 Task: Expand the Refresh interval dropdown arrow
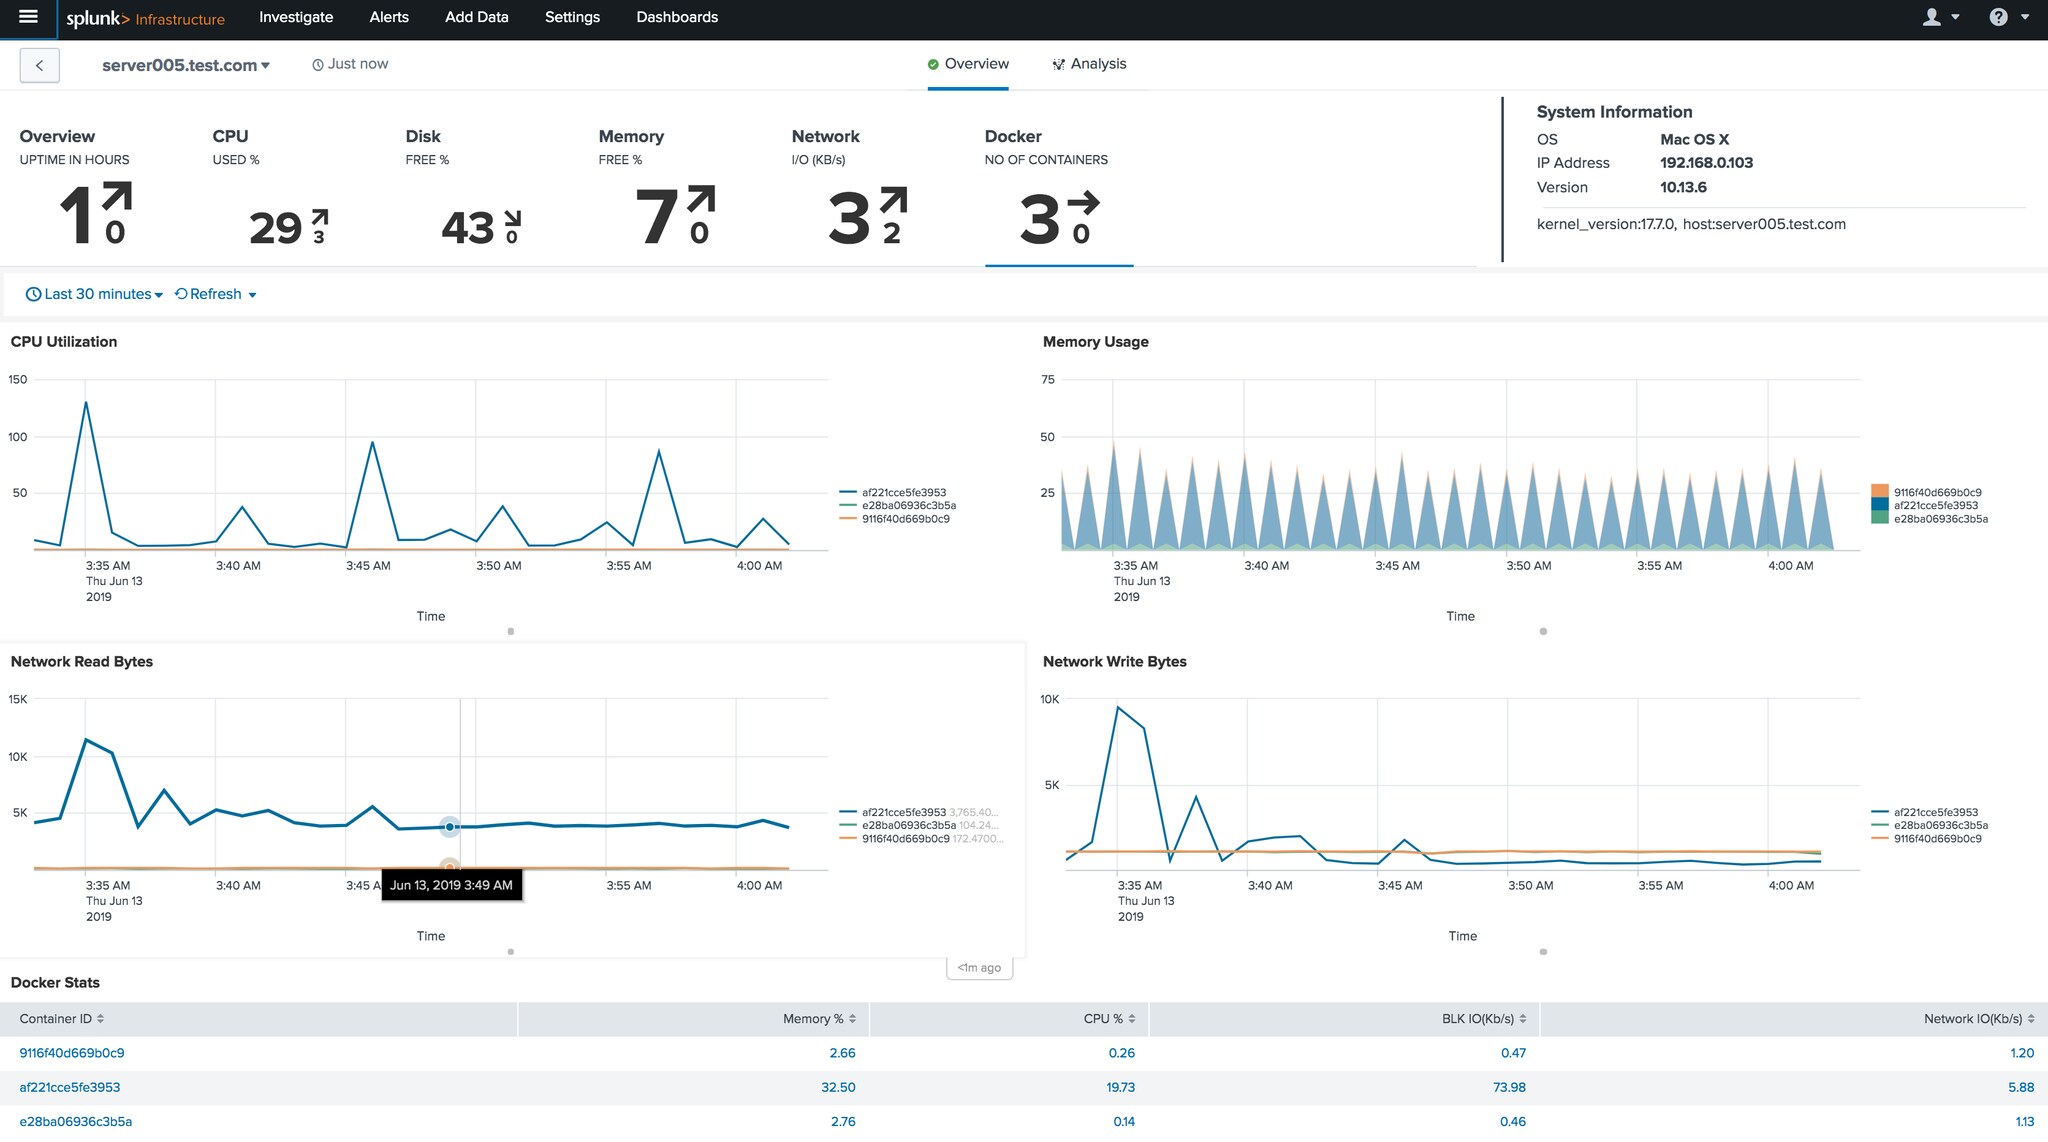point(252,295)
